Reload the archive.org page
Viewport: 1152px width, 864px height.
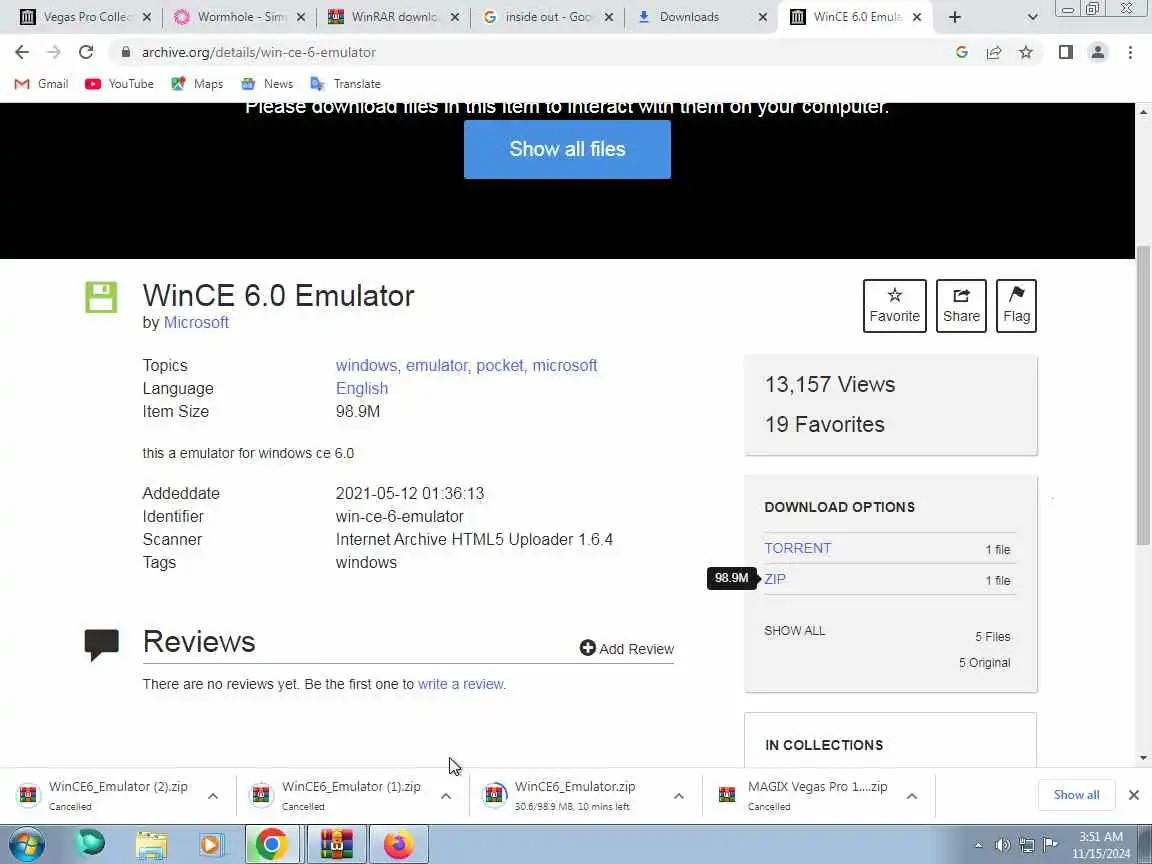(x=86, y=52)
